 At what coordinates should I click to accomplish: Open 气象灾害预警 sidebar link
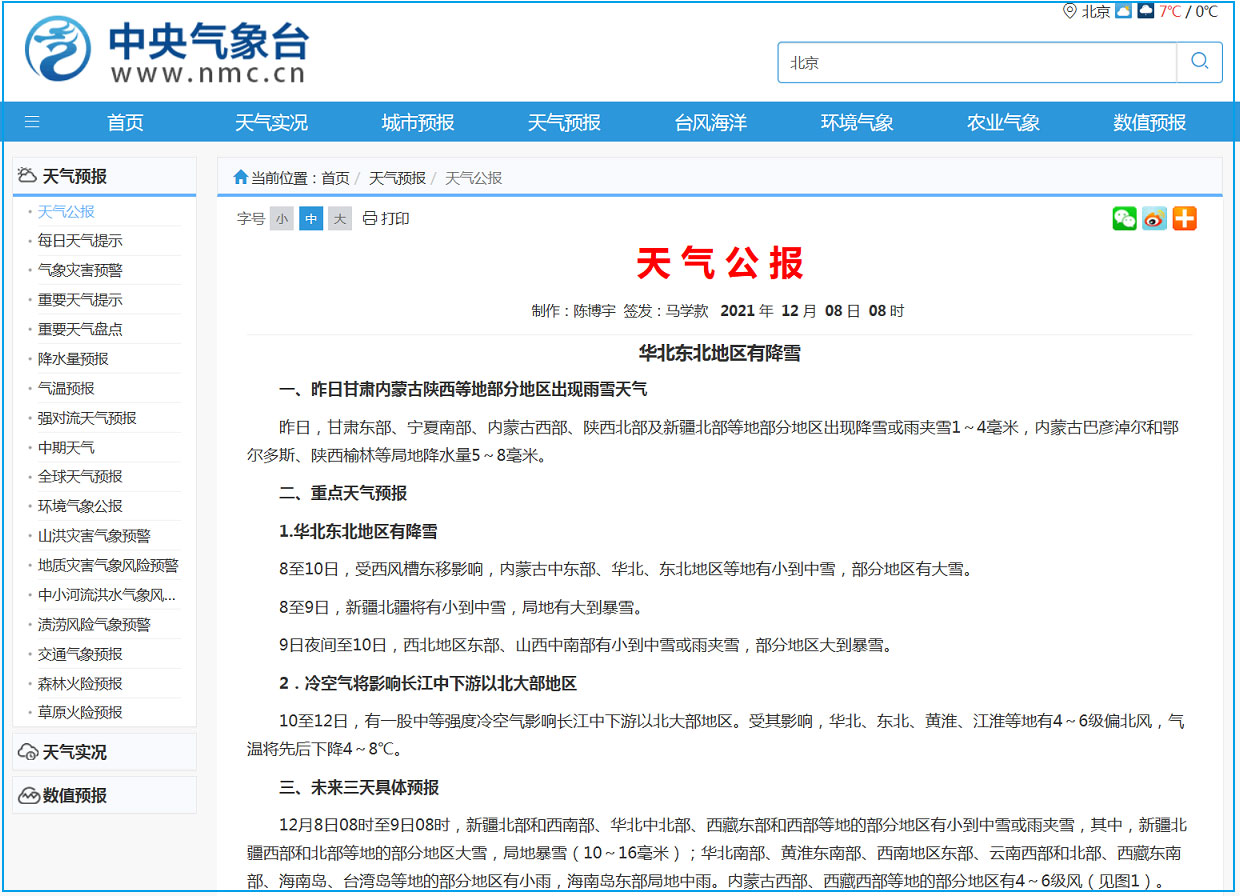[80, 270]
